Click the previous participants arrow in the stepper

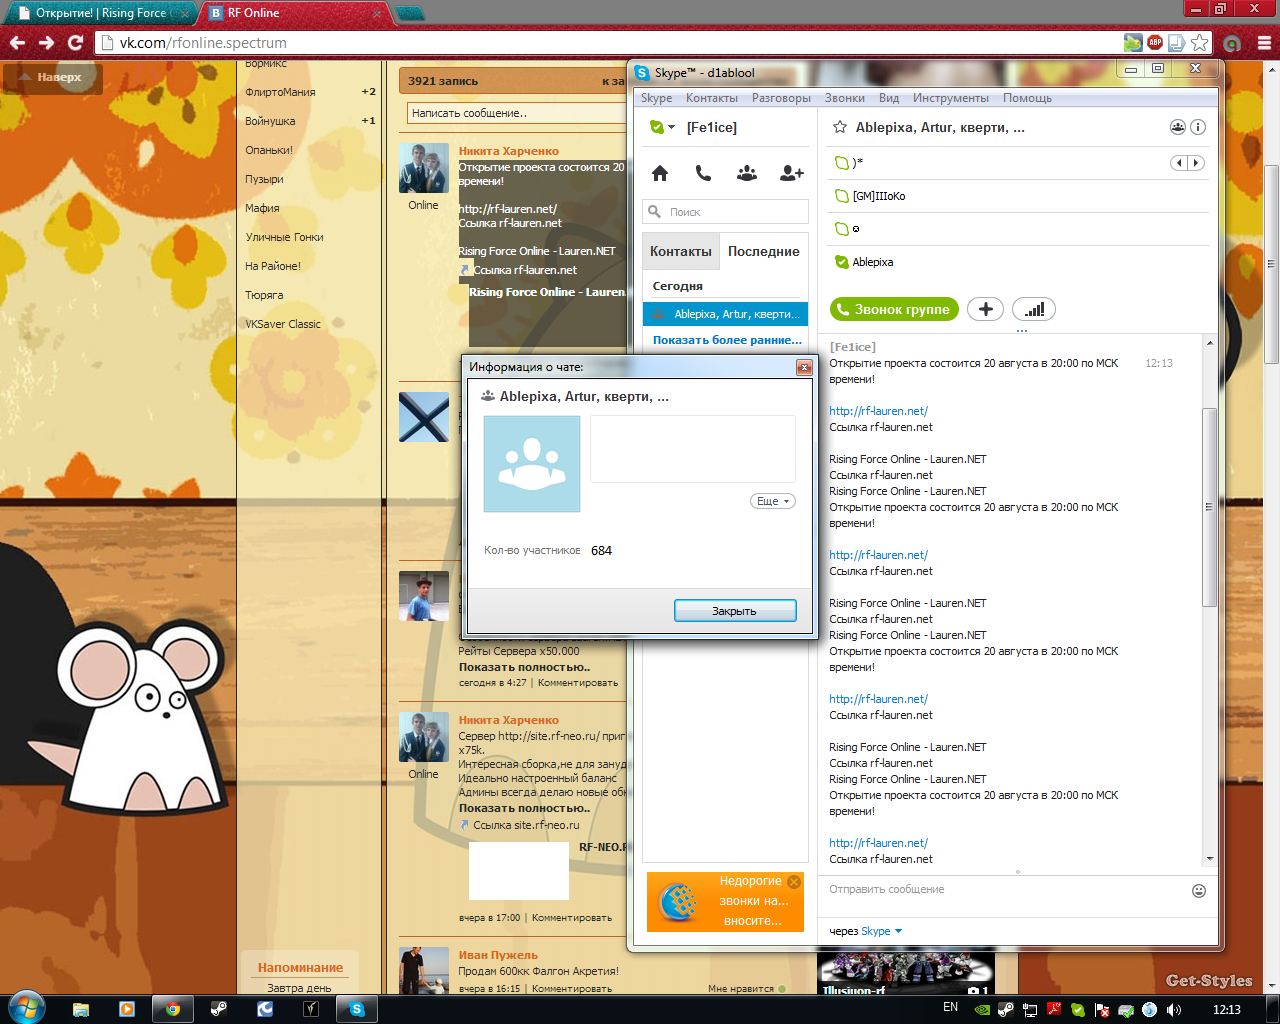[1179, 163]
